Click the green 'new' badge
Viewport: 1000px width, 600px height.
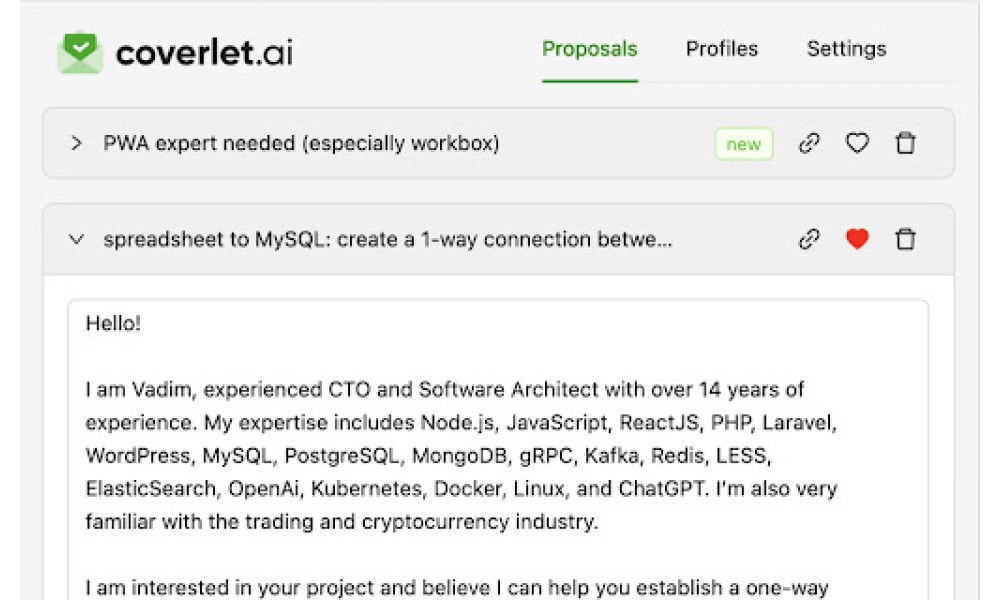point(744,144)
